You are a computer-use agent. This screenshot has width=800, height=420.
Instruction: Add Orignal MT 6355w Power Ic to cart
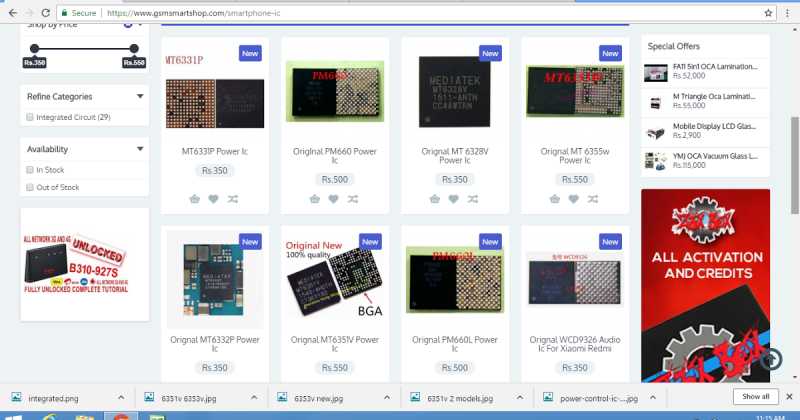pyautogui.click(x=555, y=199)
